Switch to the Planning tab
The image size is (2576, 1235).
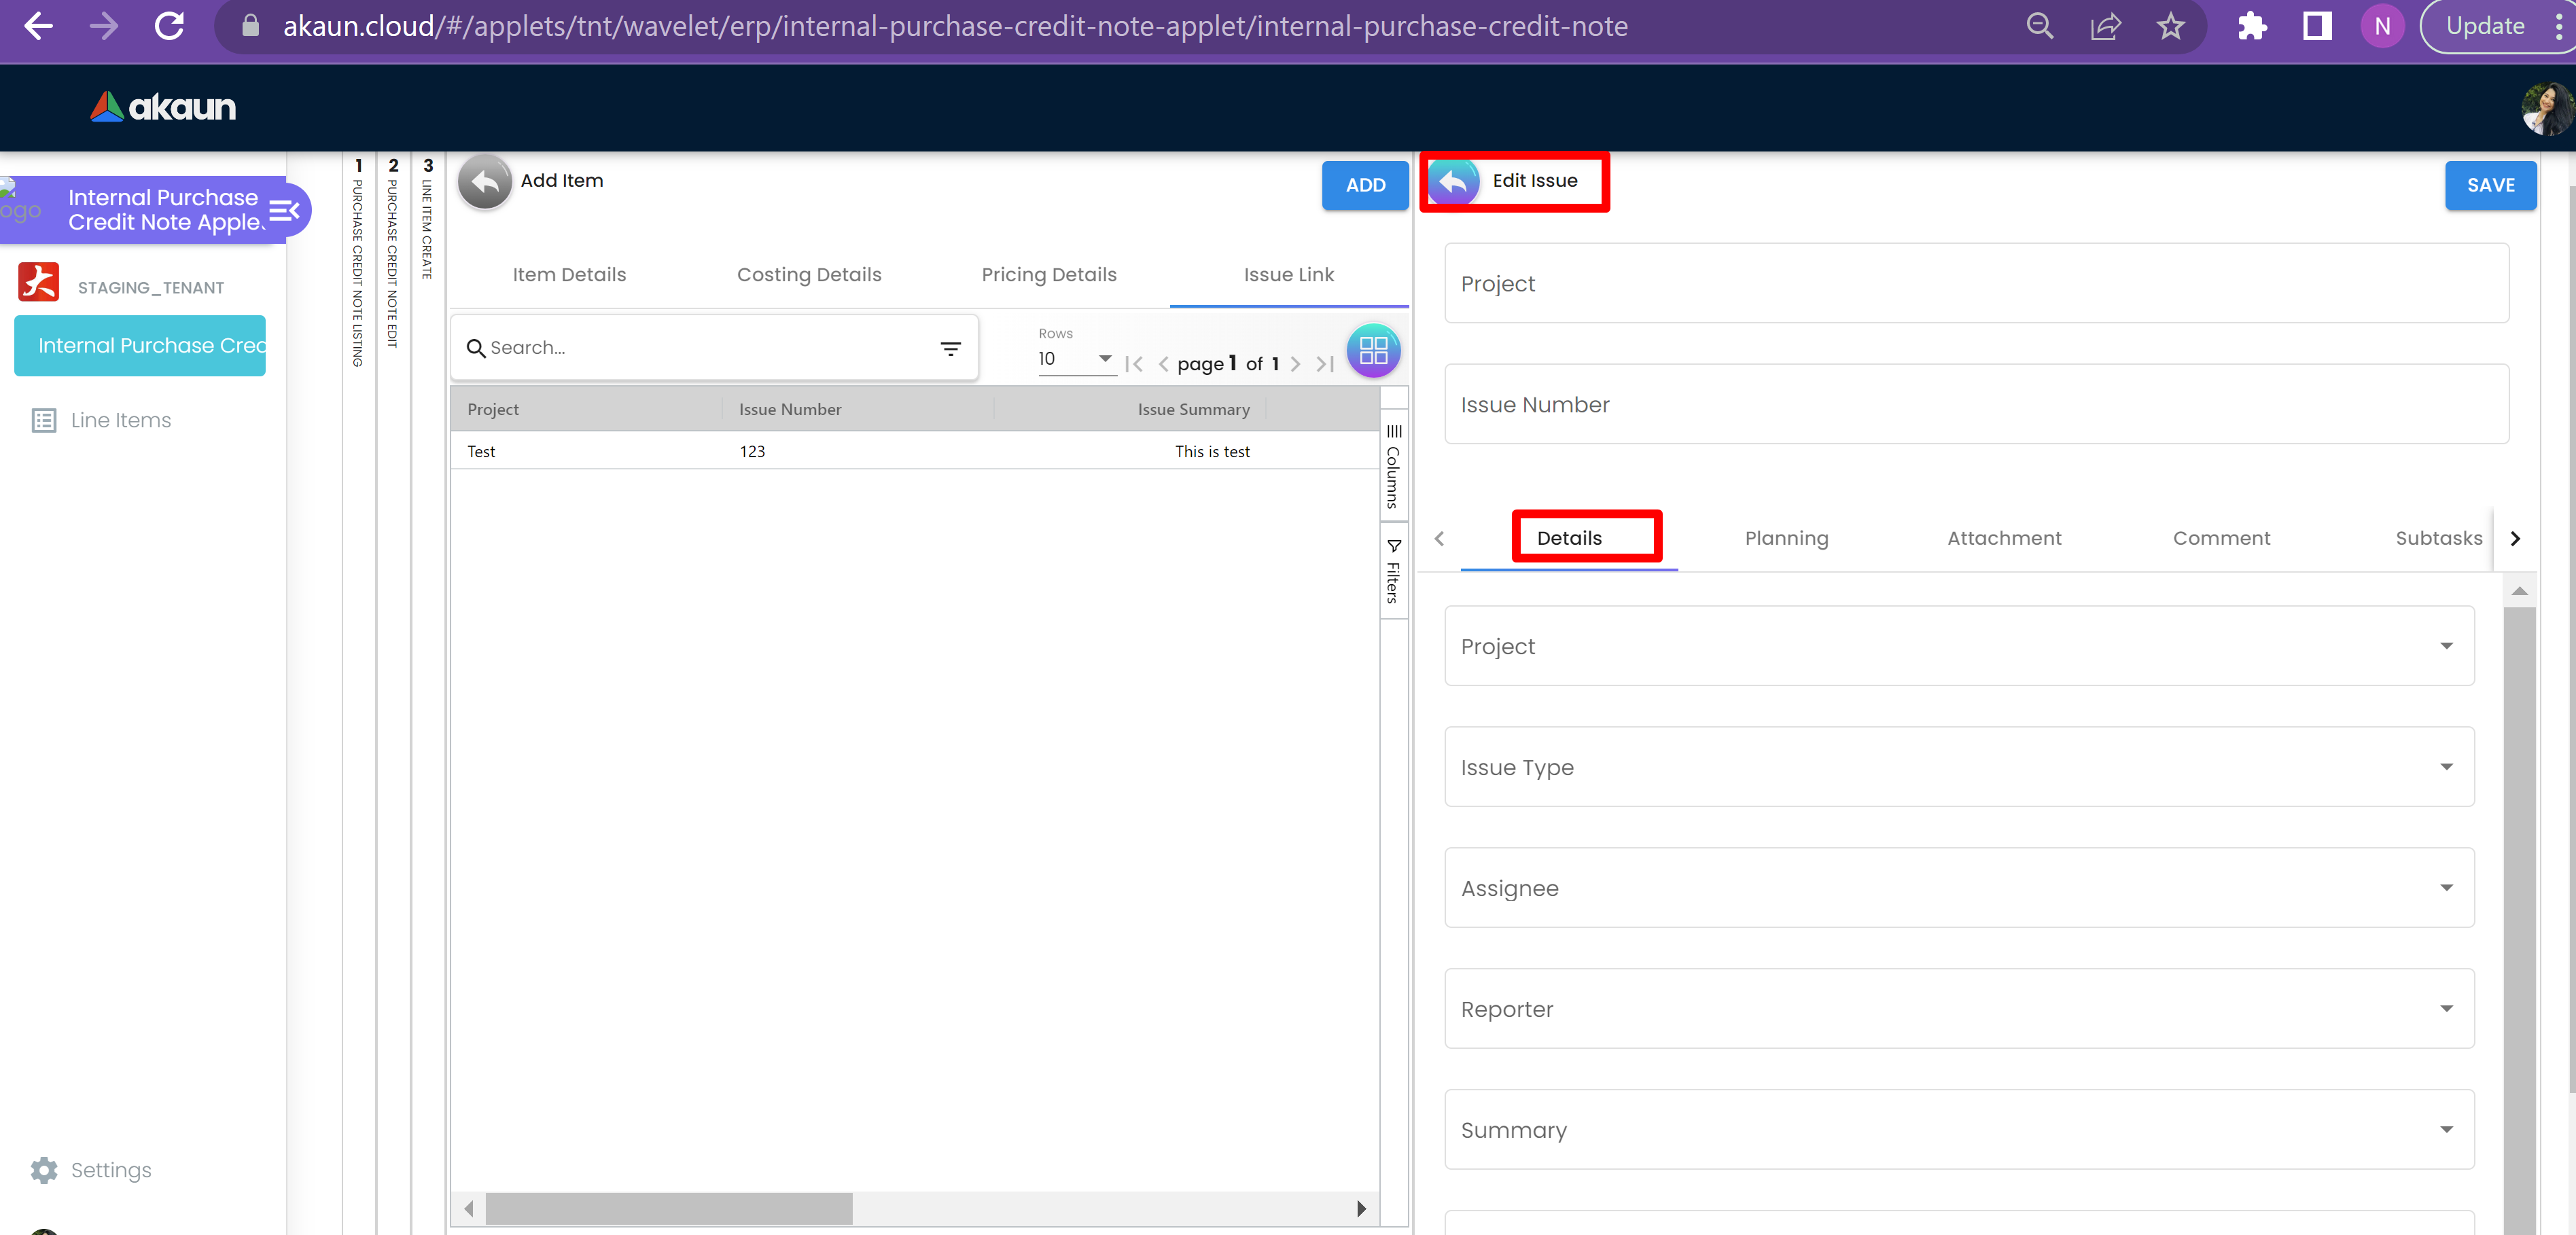(1786, 538)
